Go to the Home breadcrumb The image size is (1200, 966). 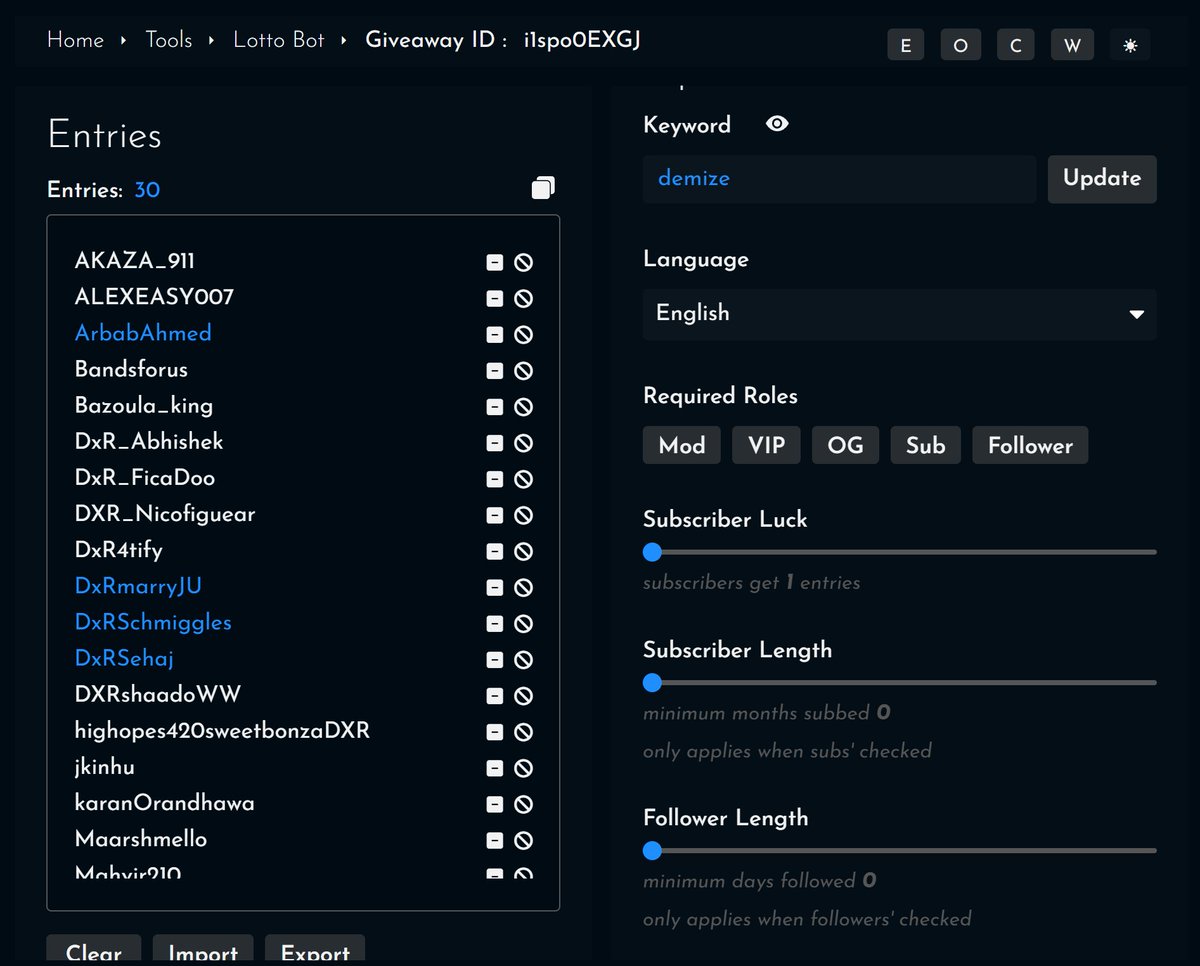coord(75,40)
